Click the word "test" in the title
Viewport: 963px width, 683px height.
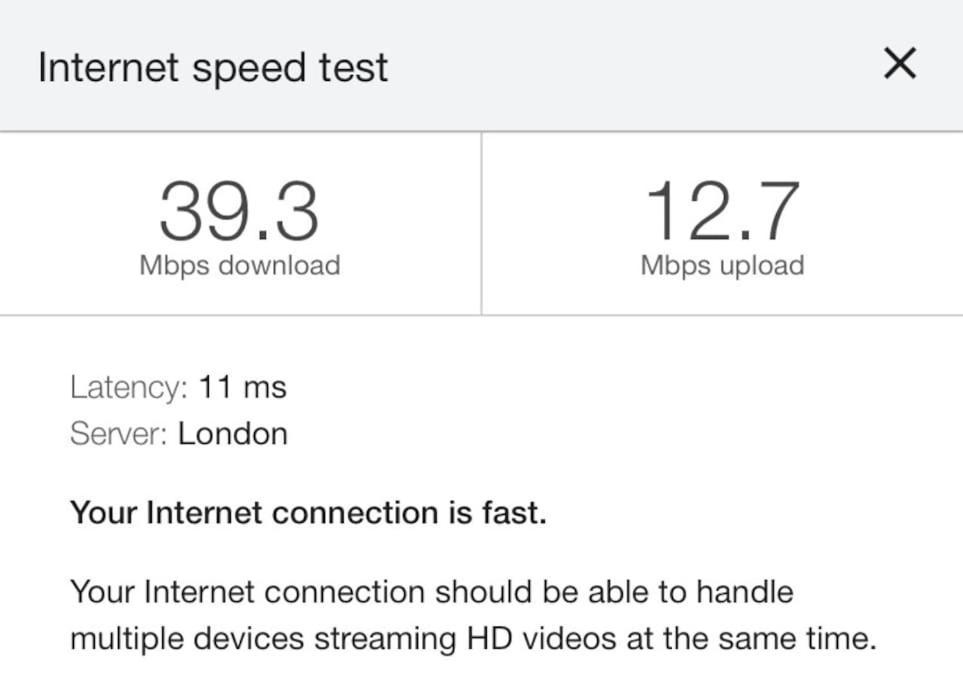click(x=353, y=67)
